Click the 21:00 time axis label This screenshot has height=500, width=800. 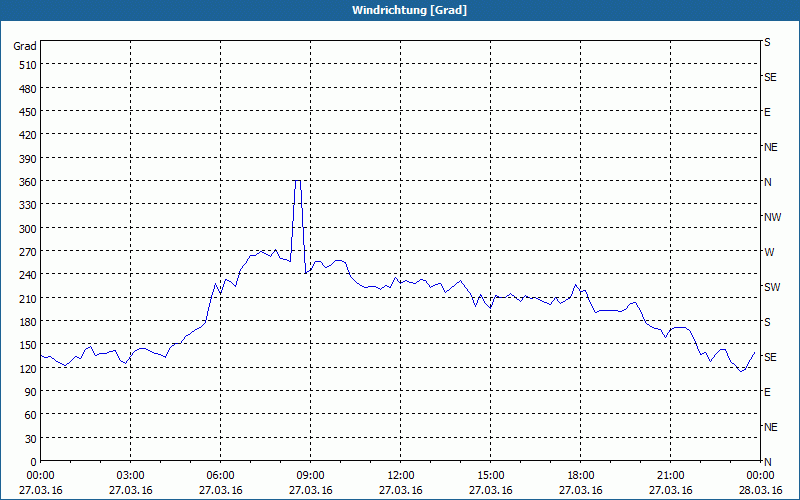pyautogui.click(x=670, y=476)
